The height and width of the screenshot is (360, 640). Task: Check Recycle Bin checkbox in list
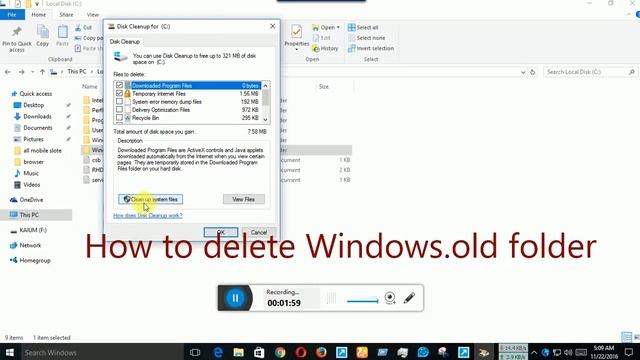tap(119, 118)
